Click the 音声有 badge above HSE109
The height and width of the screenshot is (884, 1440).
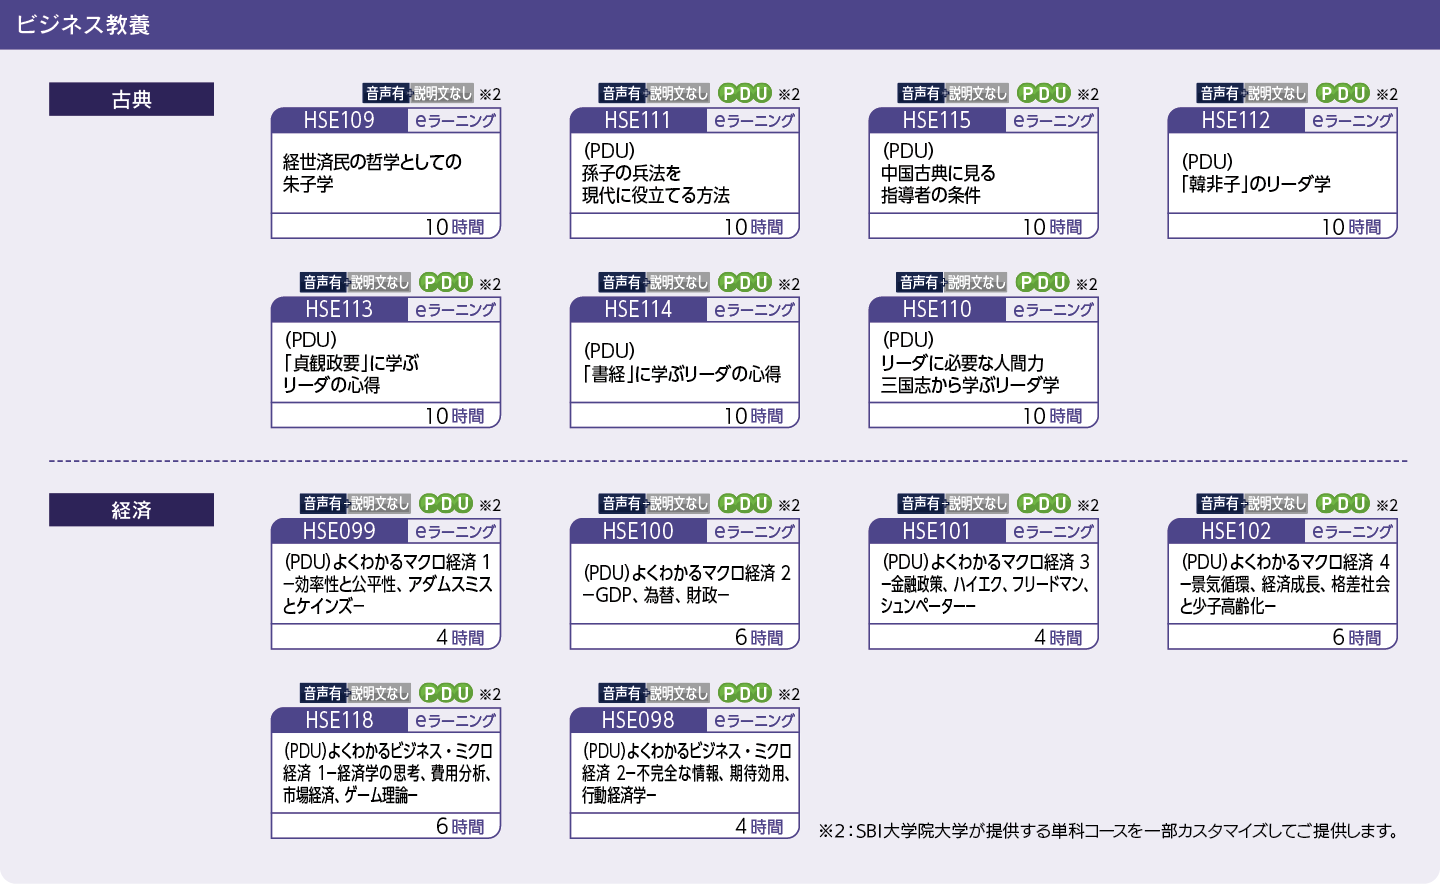tap(385, 93)
